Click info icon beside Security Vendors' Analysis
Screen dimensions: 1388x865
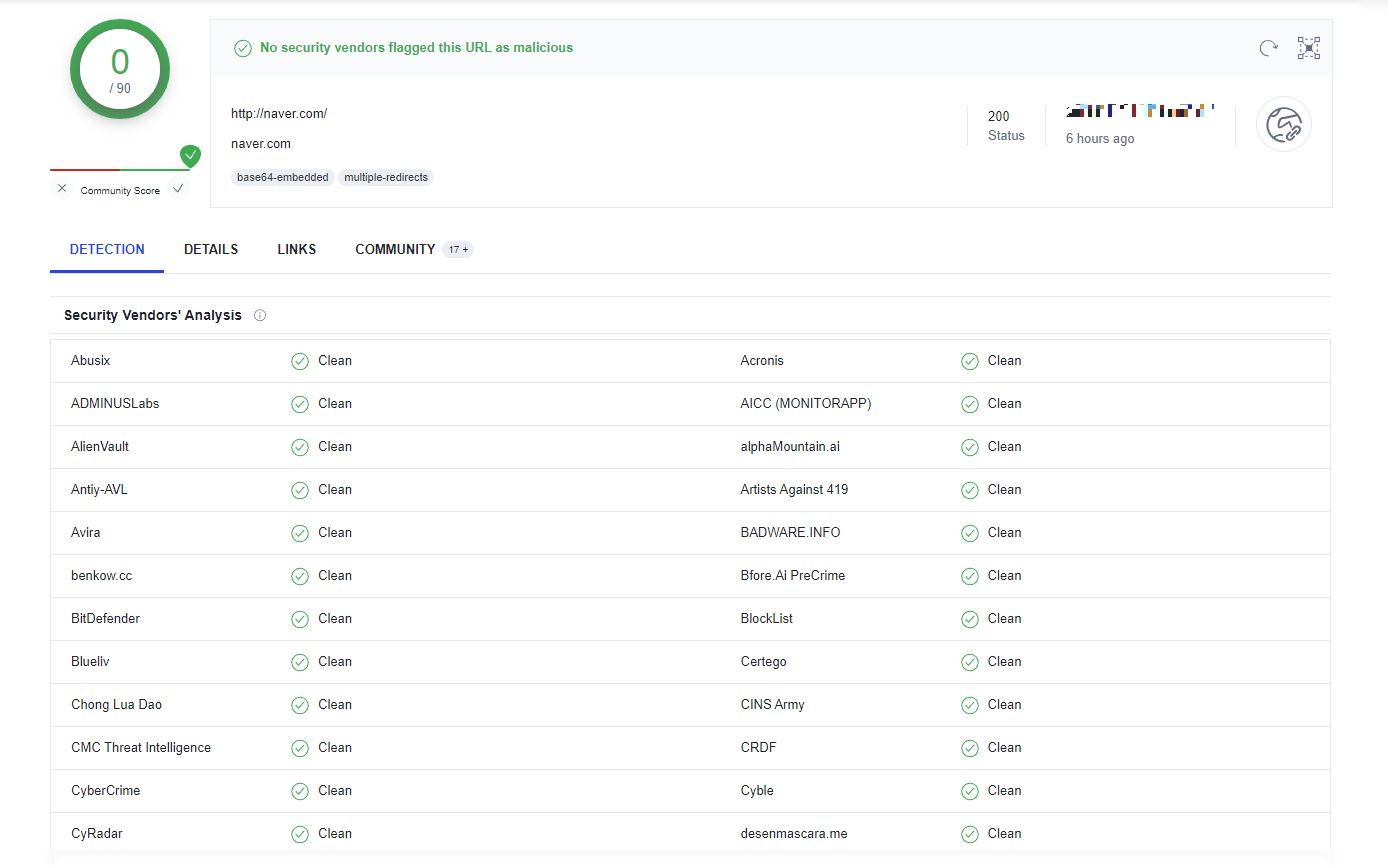260,315
